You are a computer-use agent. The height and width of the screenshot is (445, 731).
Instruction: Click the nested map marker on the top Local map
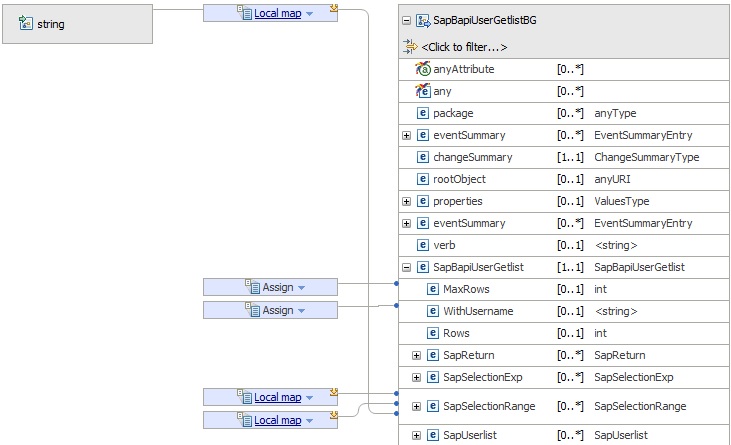[334, 8]
